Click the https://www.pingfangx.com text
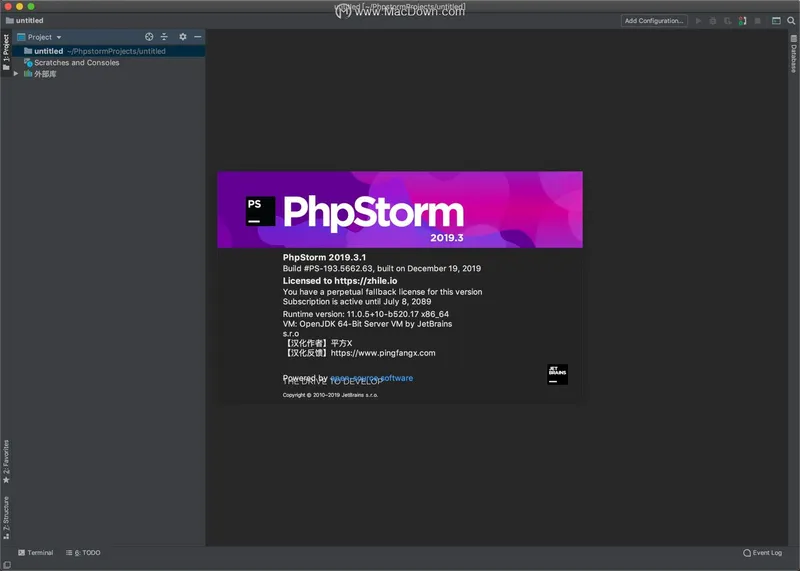This screenshot has width=800, height=571. [x=383, y=353]
